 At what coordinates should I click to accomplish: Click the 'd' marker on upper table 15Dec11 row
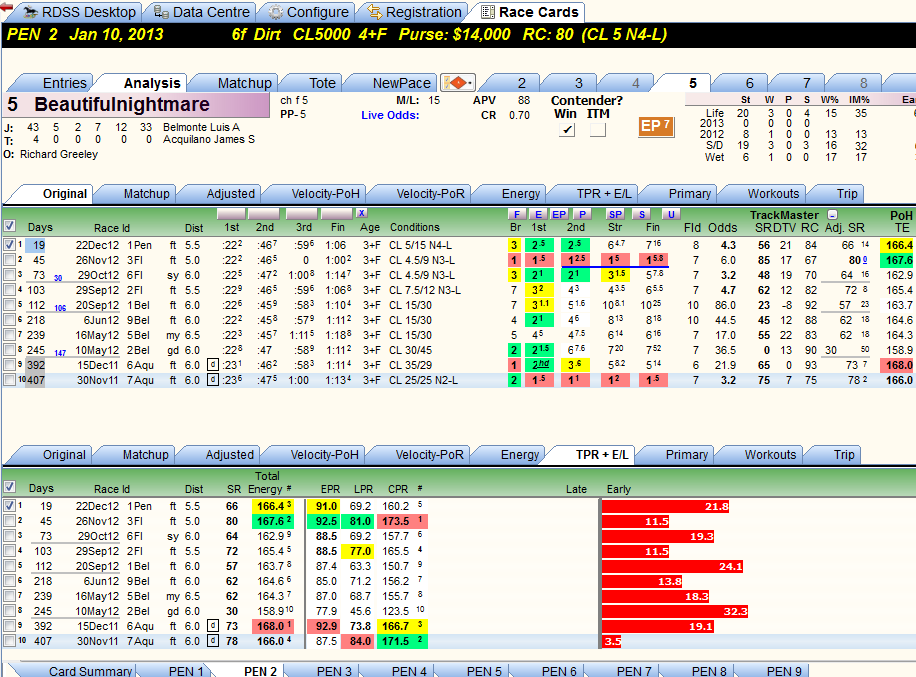tap(213, 364)
